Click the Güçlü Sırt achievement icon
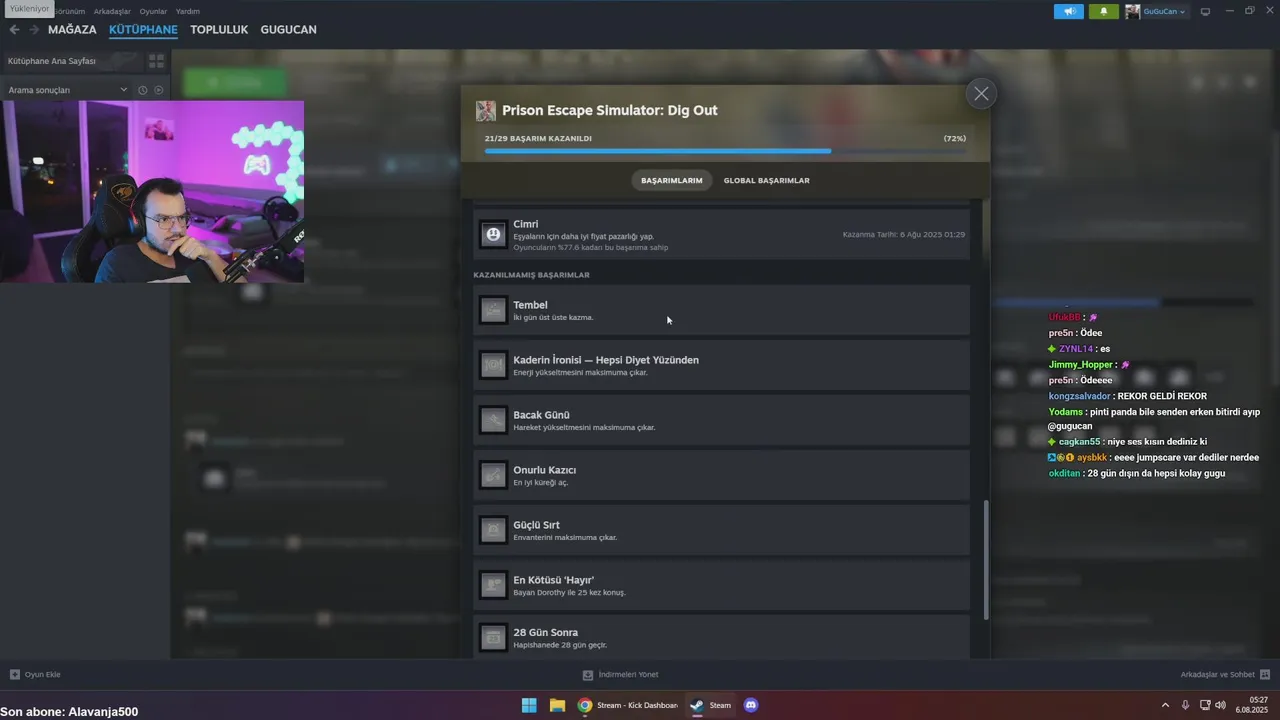The image size is (1280, 720). click(493, 530)
